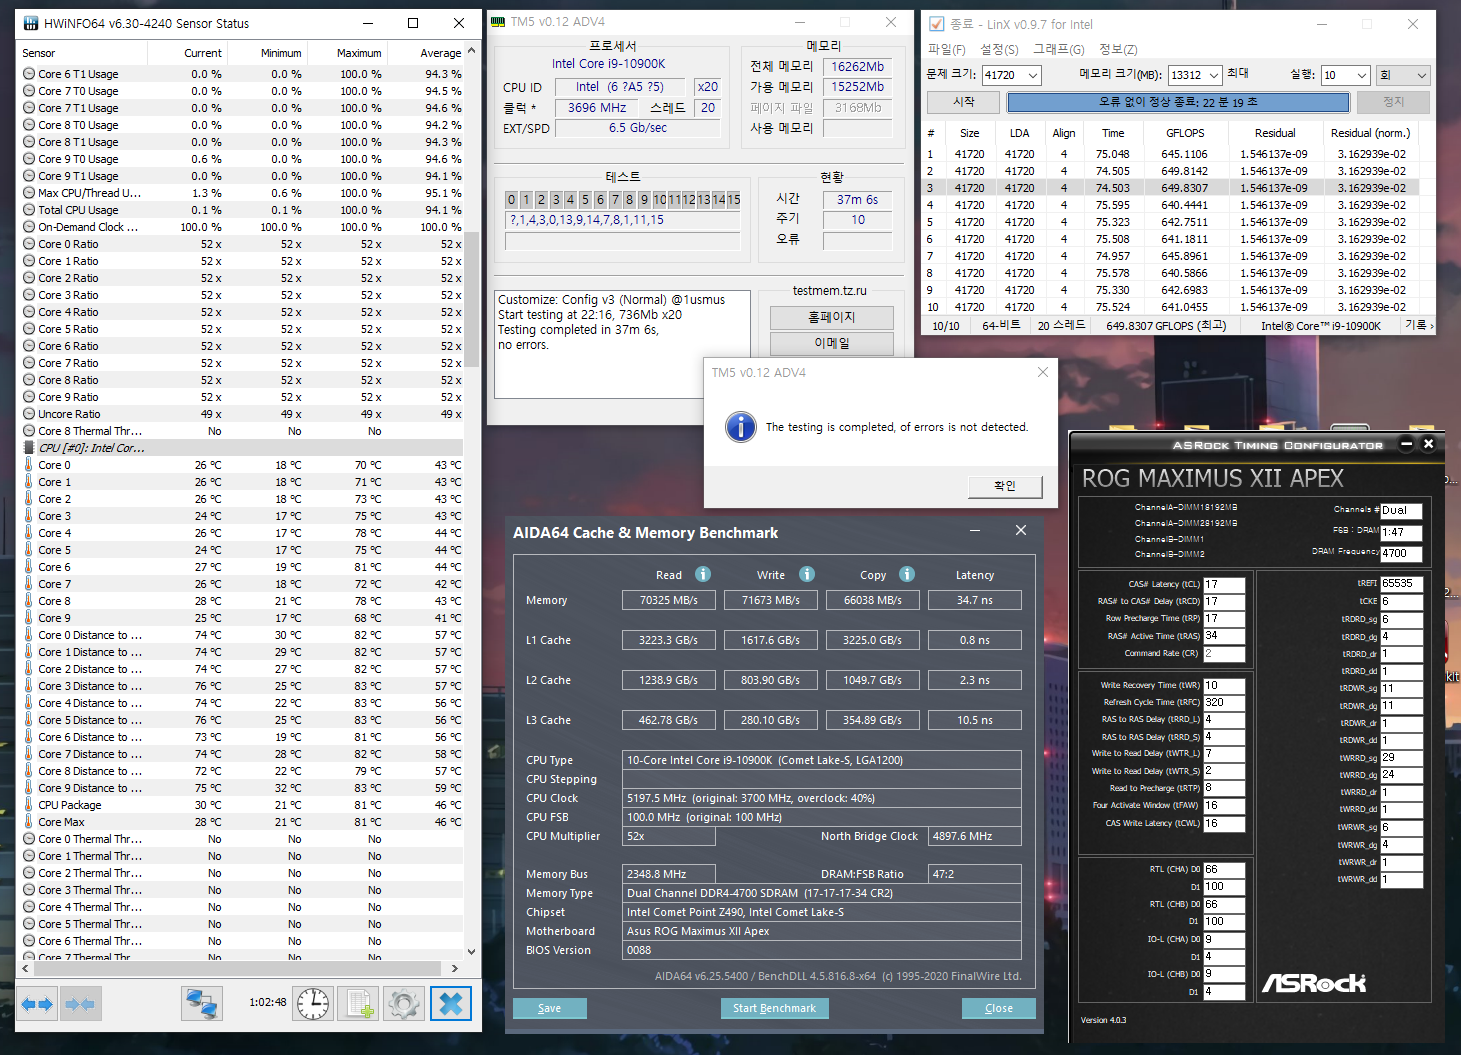Screen dimensions: 1461x1055
Task: Click the thermometer icon of the CPU Package row
Action: [29, 805]
